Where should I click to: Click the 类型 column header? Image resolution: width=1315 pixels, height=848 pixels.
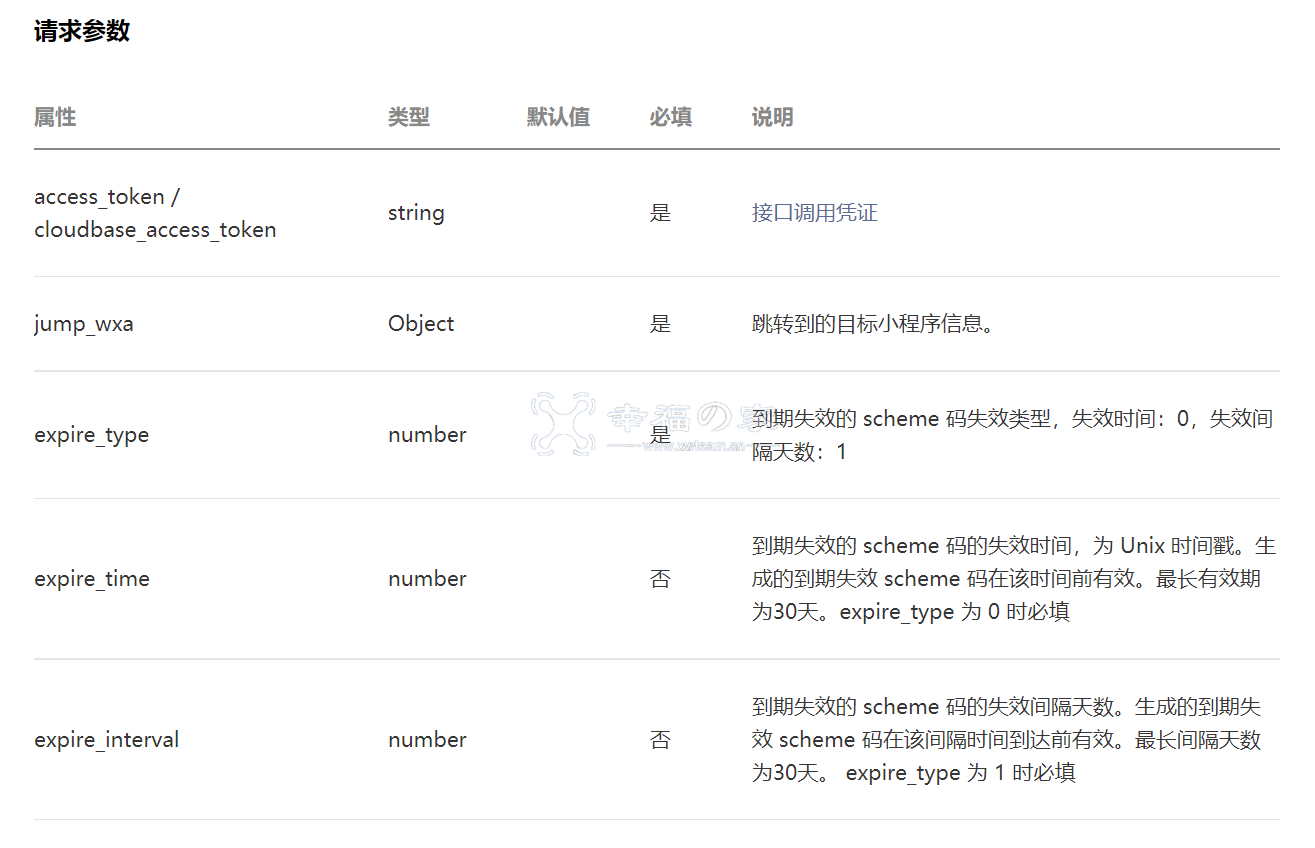coord(409,117)
